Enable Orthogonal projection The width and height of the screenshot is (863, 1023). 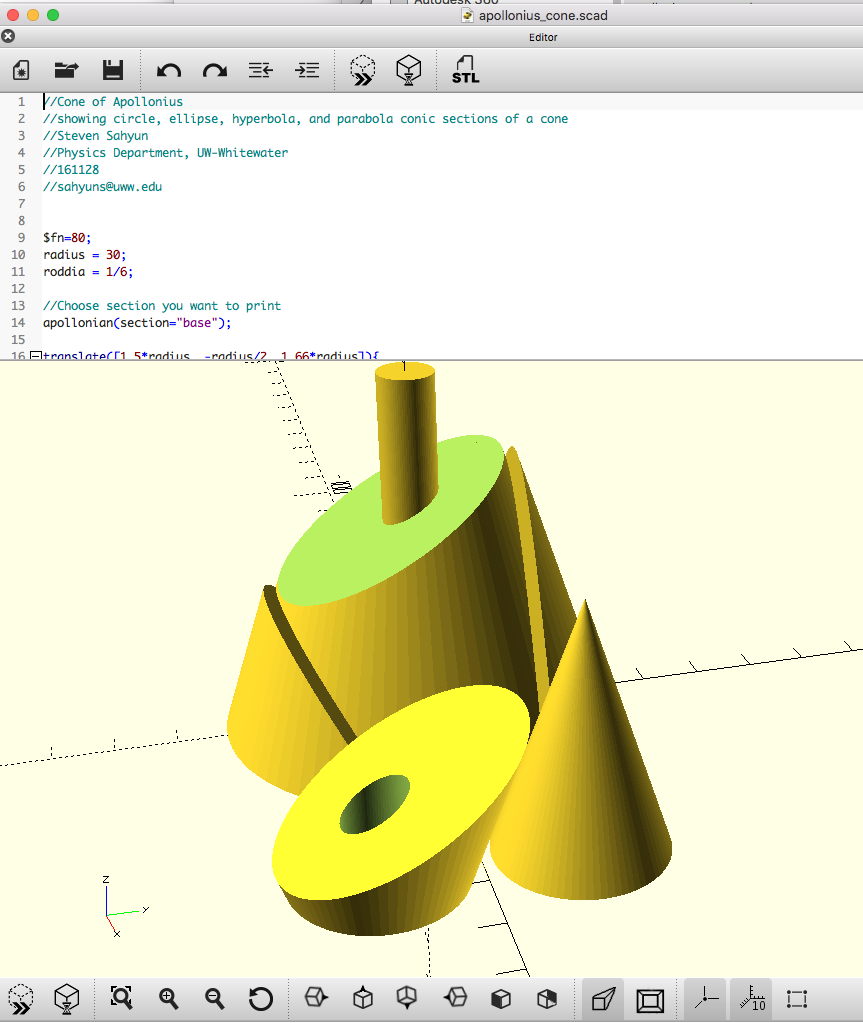click(x=650, y=1000)
